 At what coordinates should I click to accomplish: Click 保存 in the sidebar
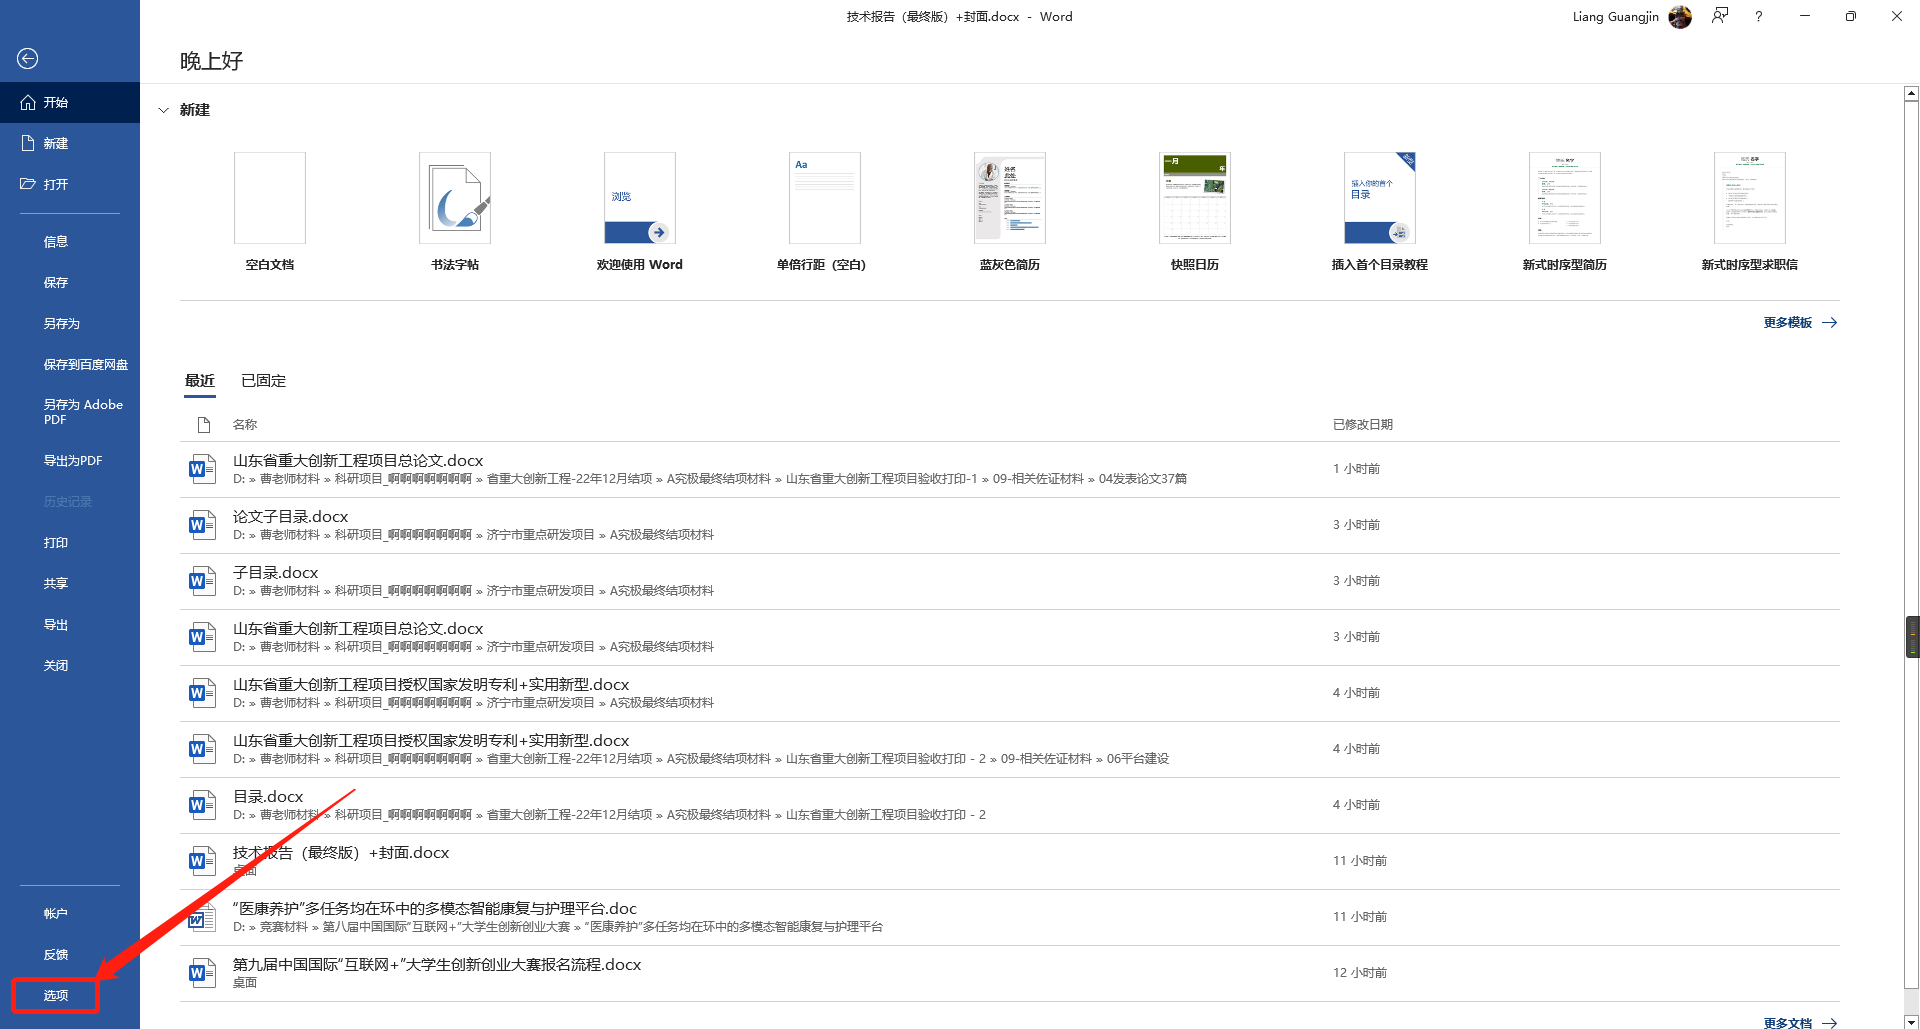tap(70, 282)
